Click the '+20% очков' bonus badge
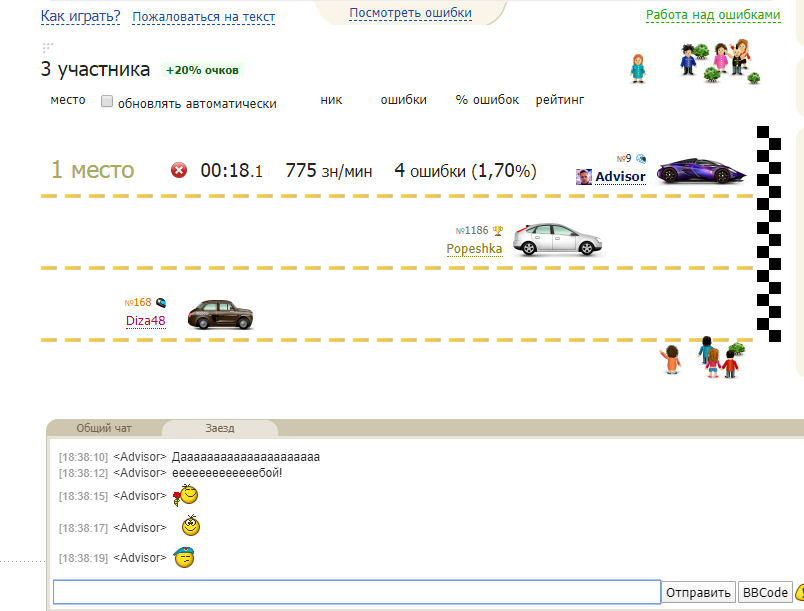804x611 pixels. coord(202,70)
